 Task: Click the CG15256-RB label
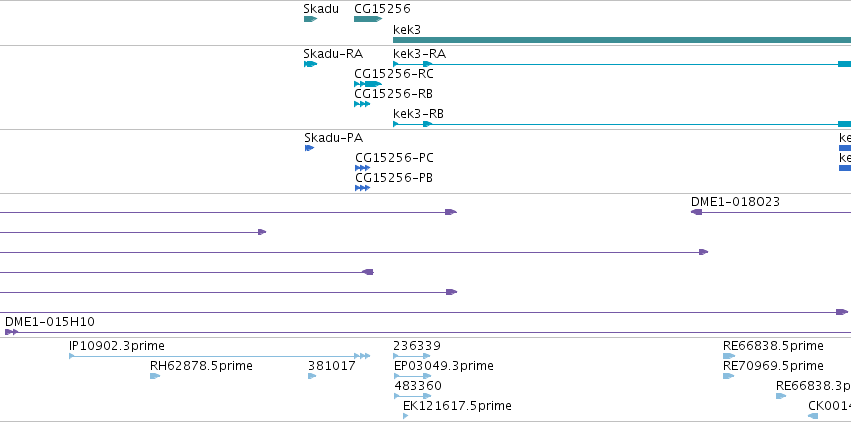pyautogui.click(x=393, y=94)
